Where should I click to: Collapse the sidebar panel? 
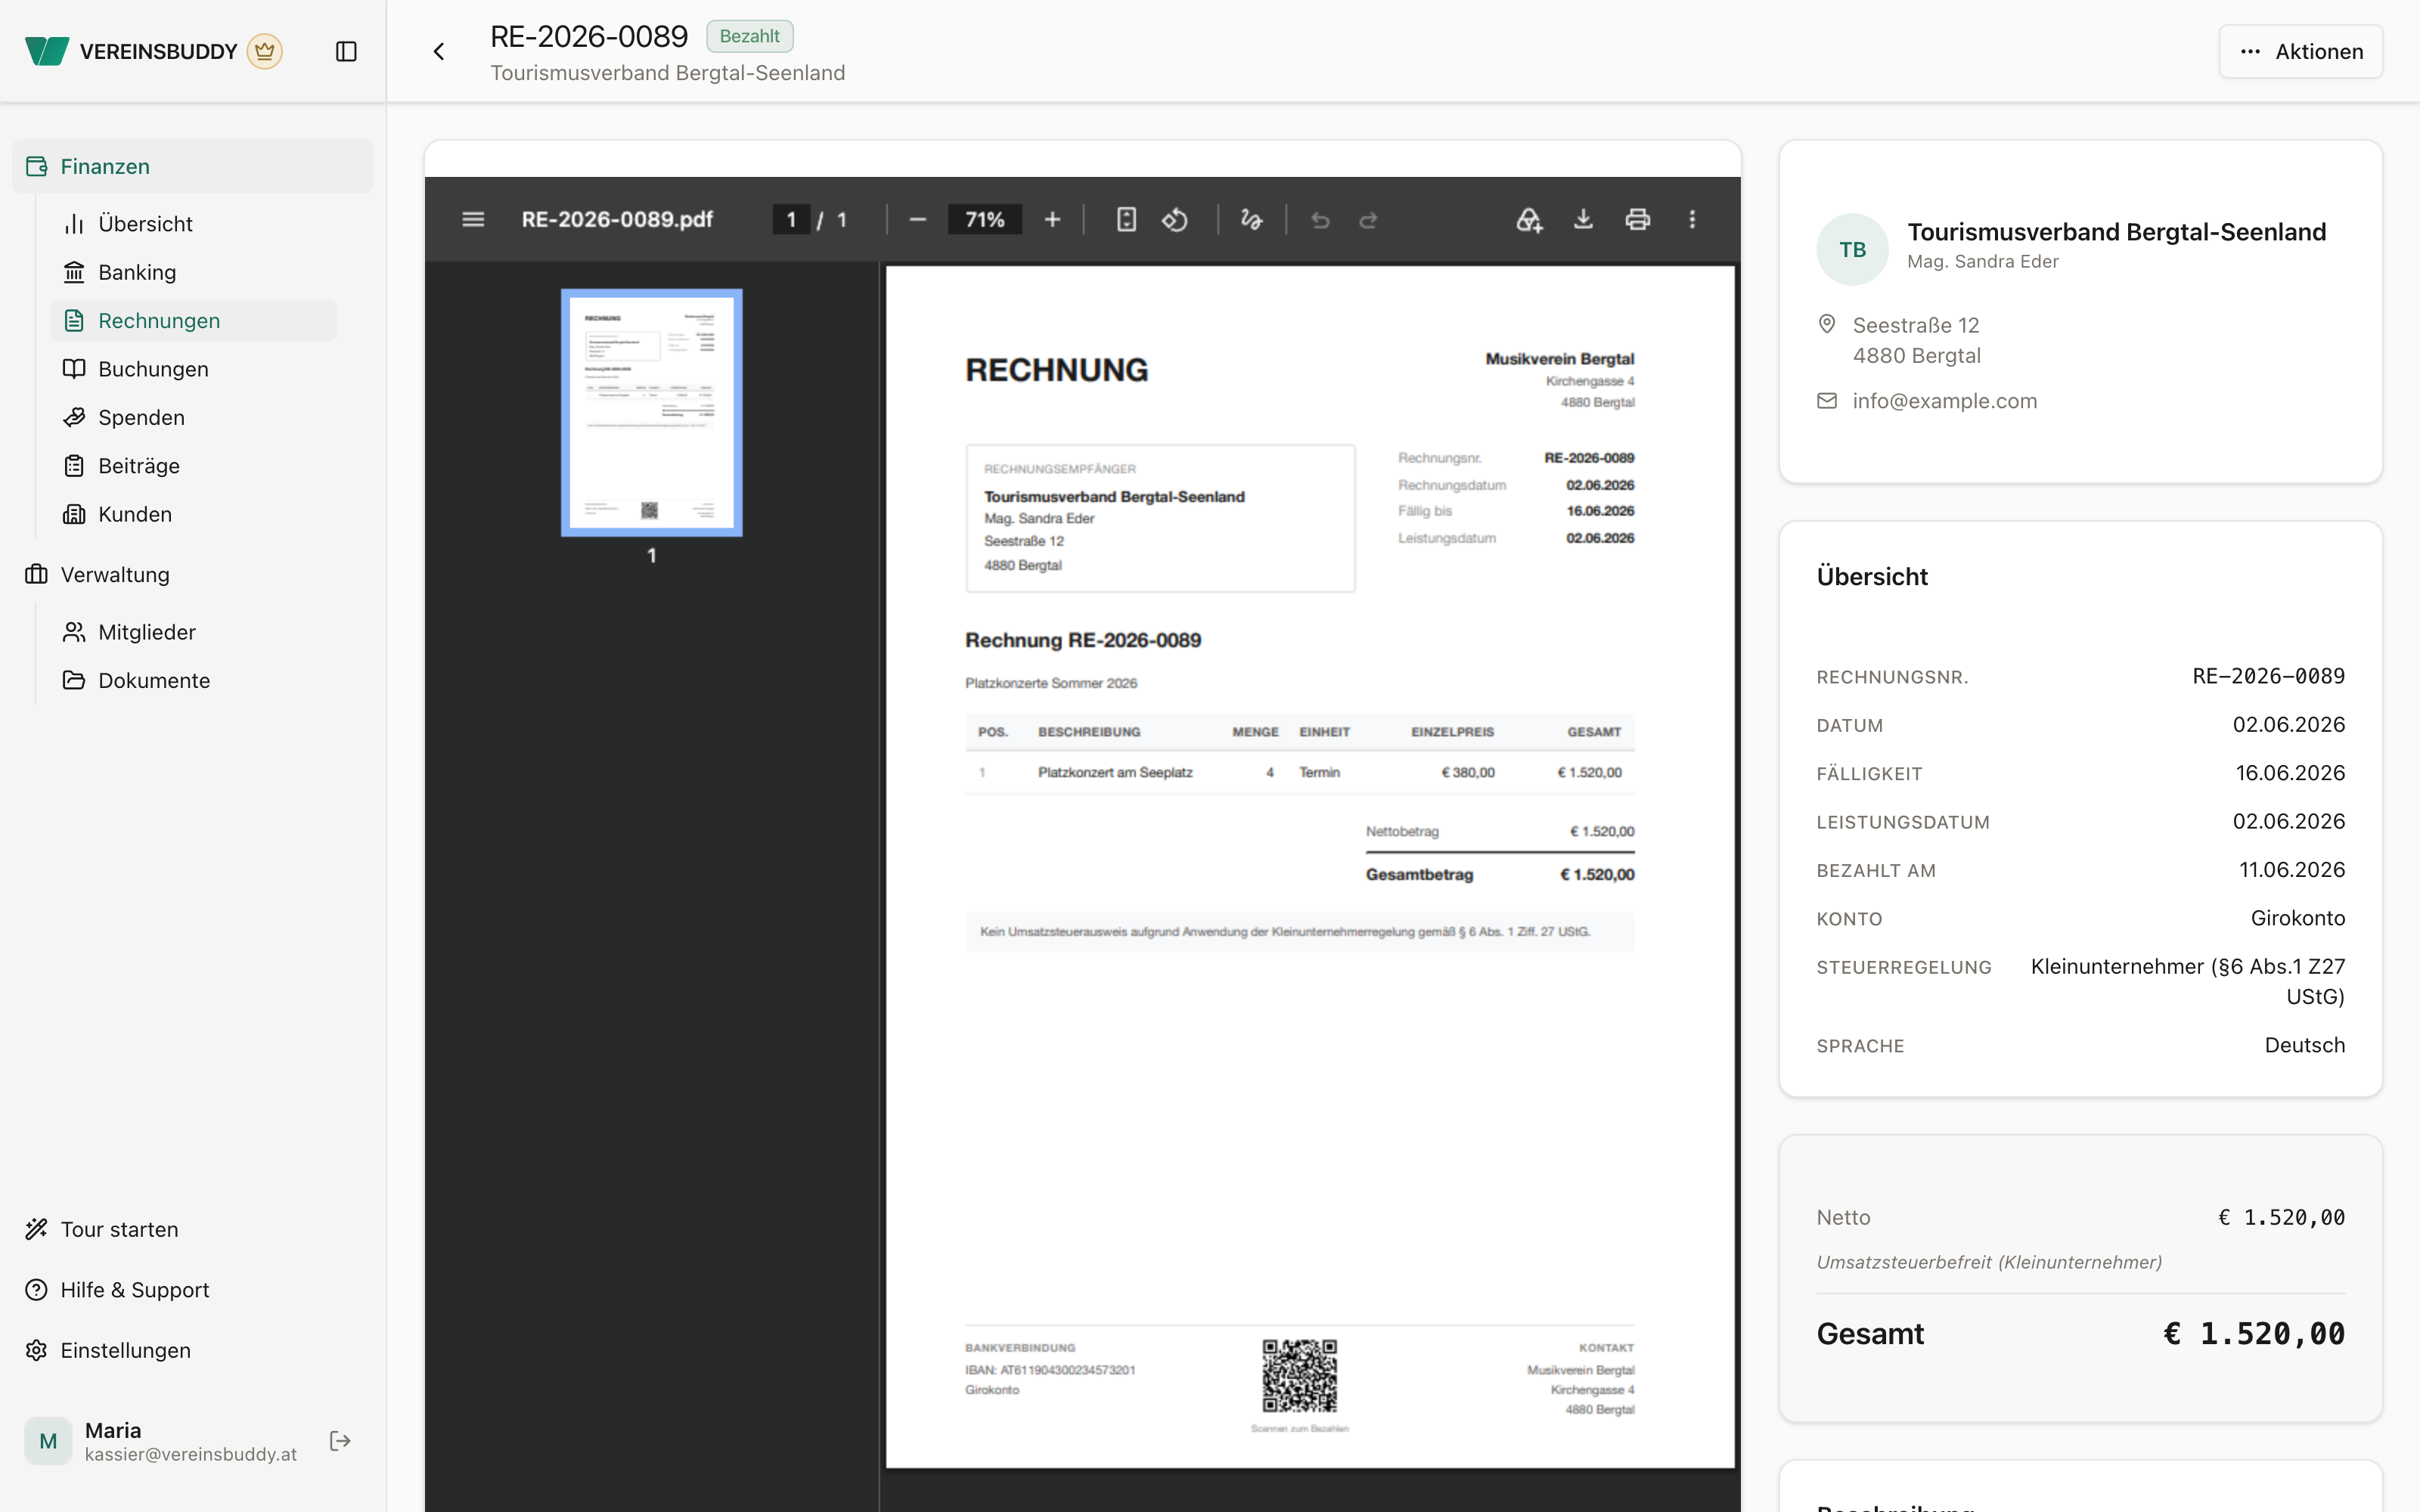pyautogui.click(x=346, y=51)
